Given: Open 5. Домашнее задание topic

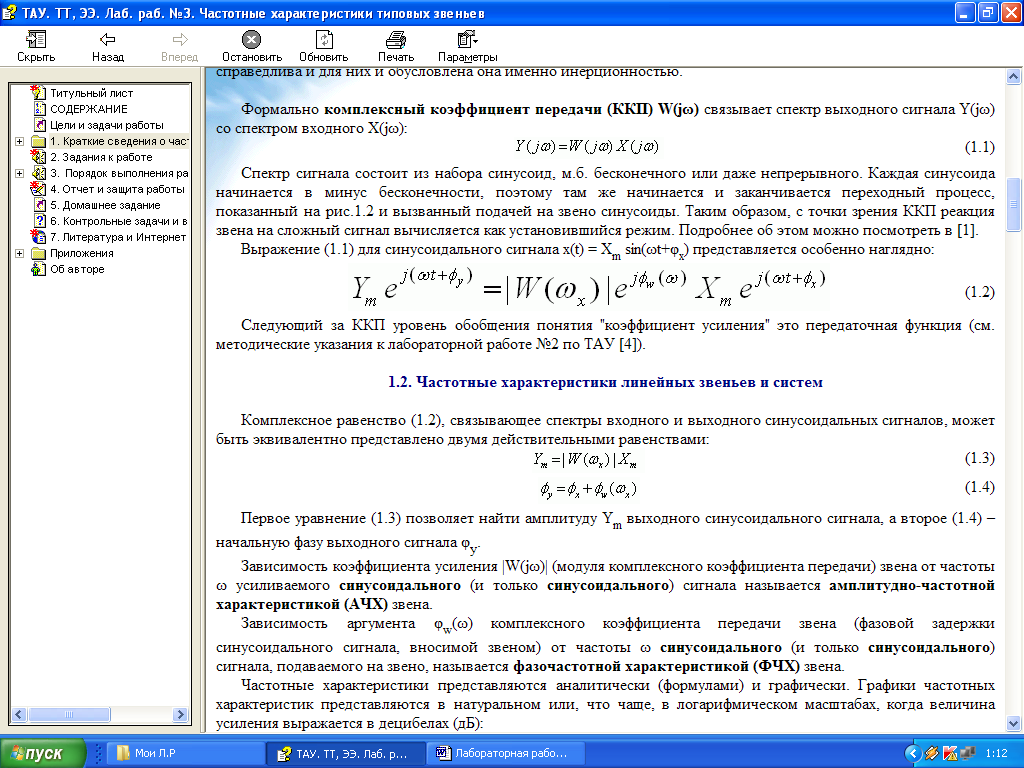Looking at the screenshot, I should pyautogui.click(x=105, y=205).
